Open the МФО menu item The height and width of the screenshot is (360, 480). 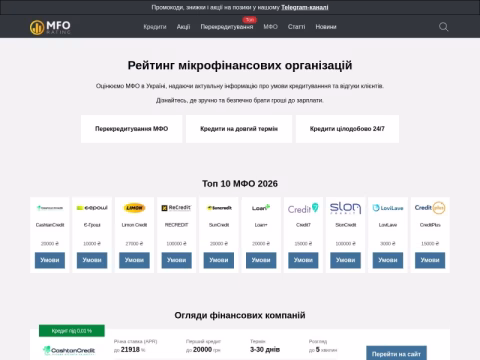[270, 27]
